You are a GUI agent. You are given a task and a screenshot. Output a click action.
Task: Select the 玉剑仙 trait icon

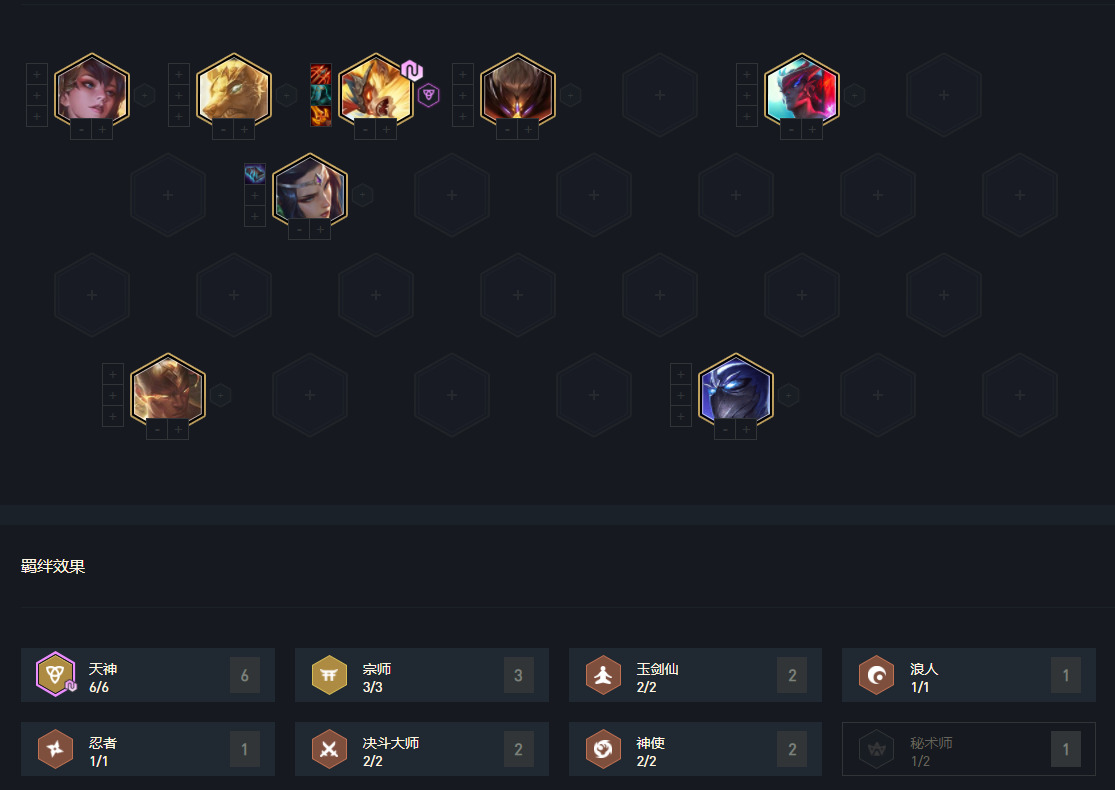[x=603, y=675]
